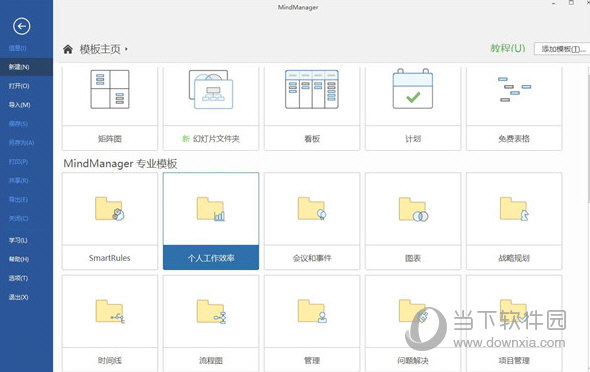Open the 问题解决 folder
The height and width of the screenshot is (372, 590).
click(413, 323)
